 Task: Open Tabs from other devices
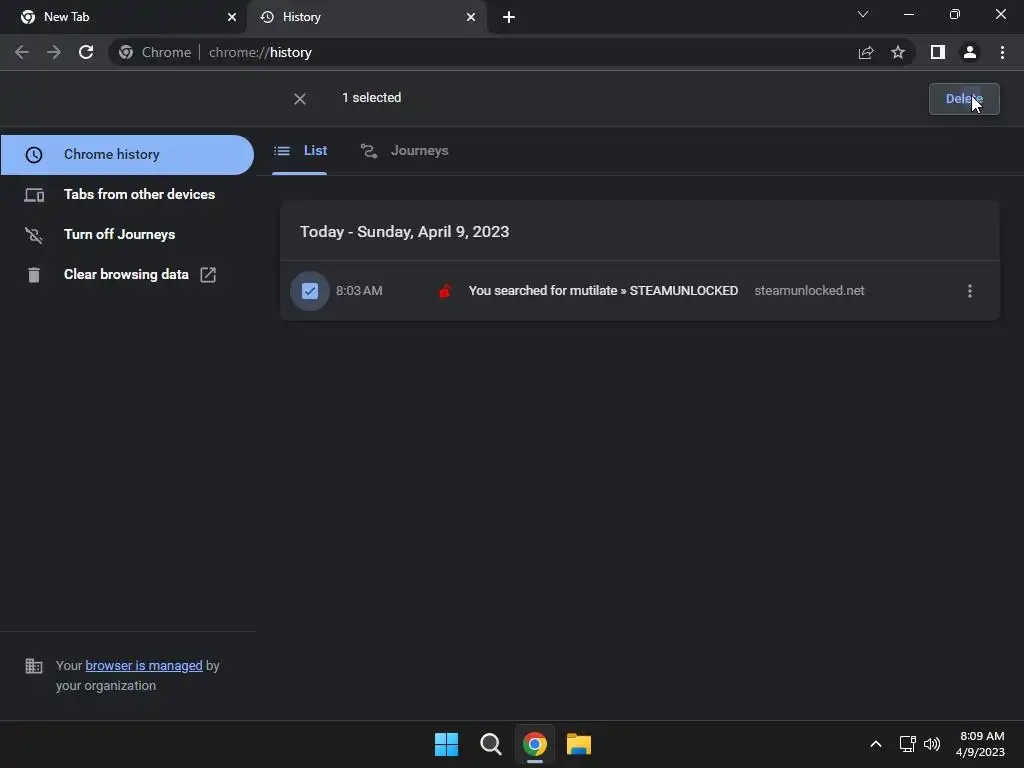[127, 195]
